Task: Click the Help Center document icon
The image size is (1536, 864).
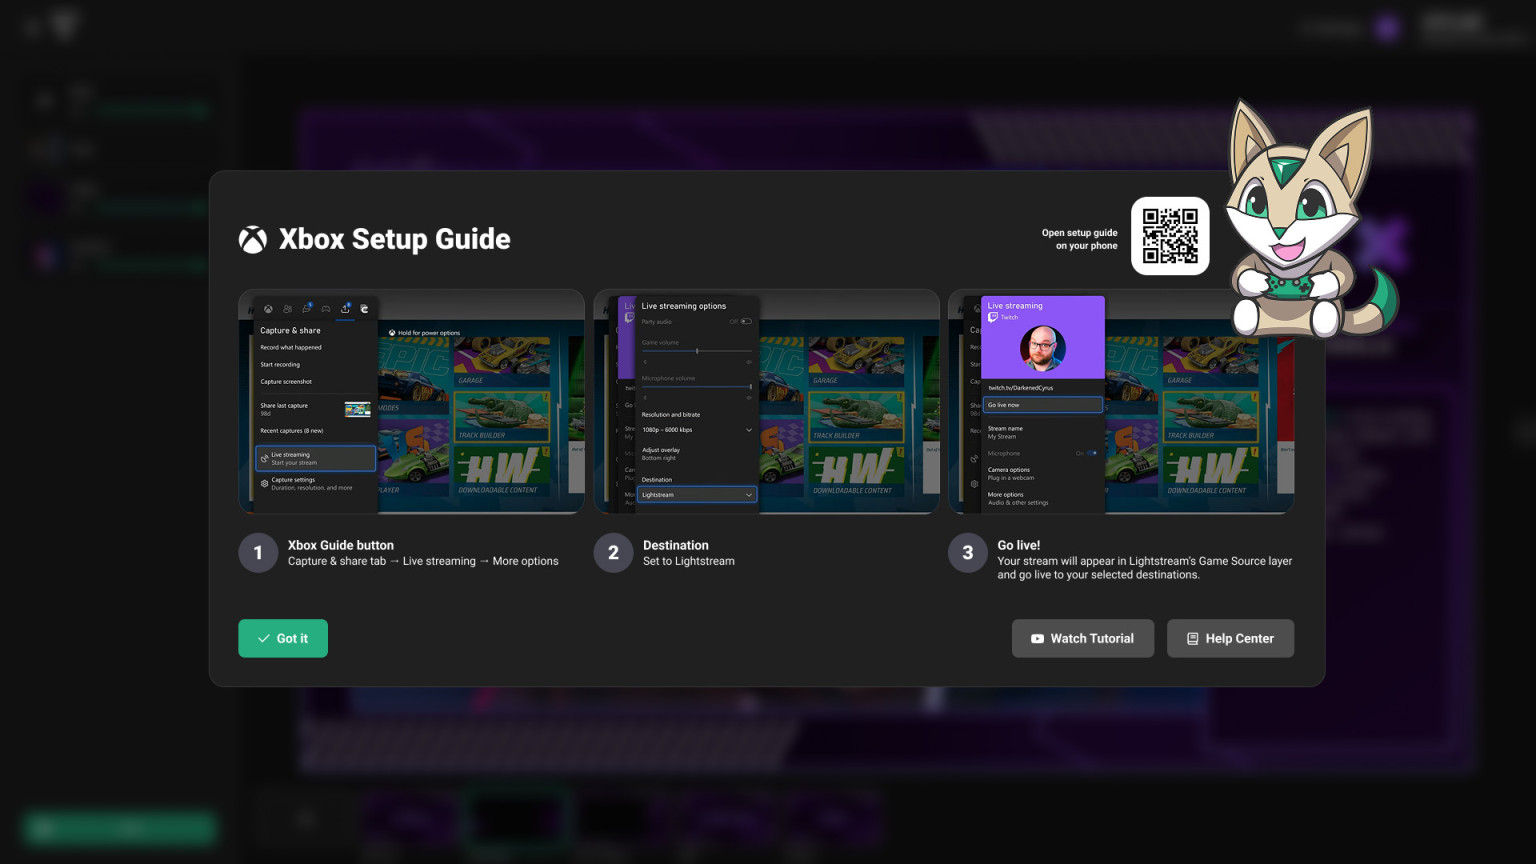Action: 1192,638
